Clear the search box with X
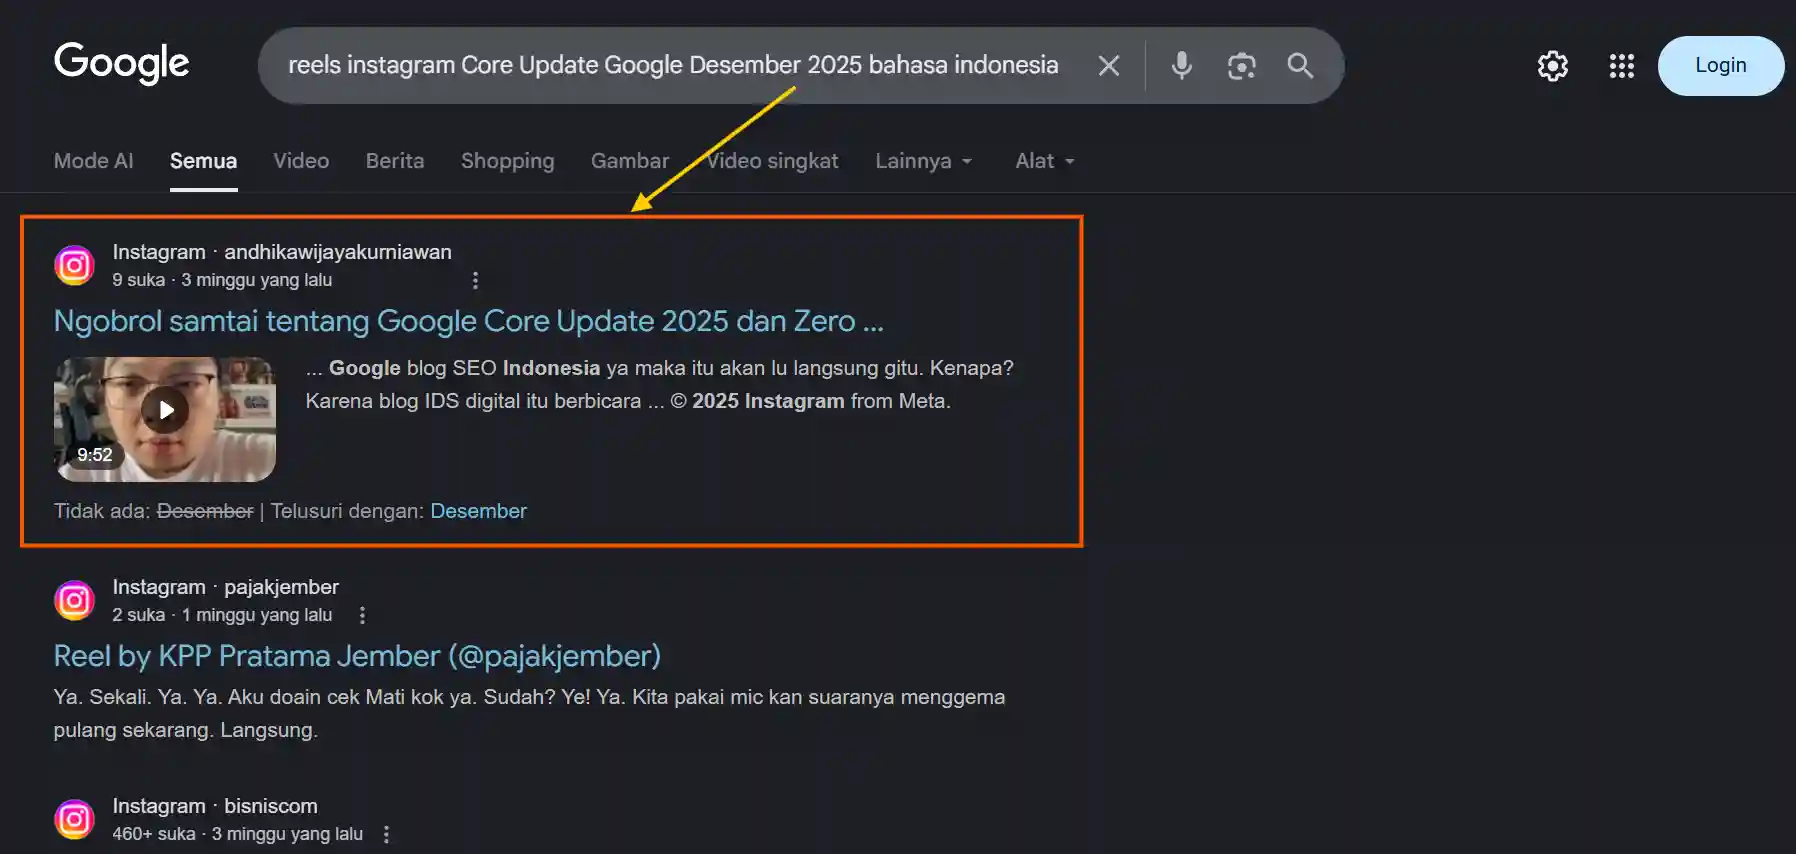The width and height of the screenshot is (1796, 854). [x=1108, y=65]
